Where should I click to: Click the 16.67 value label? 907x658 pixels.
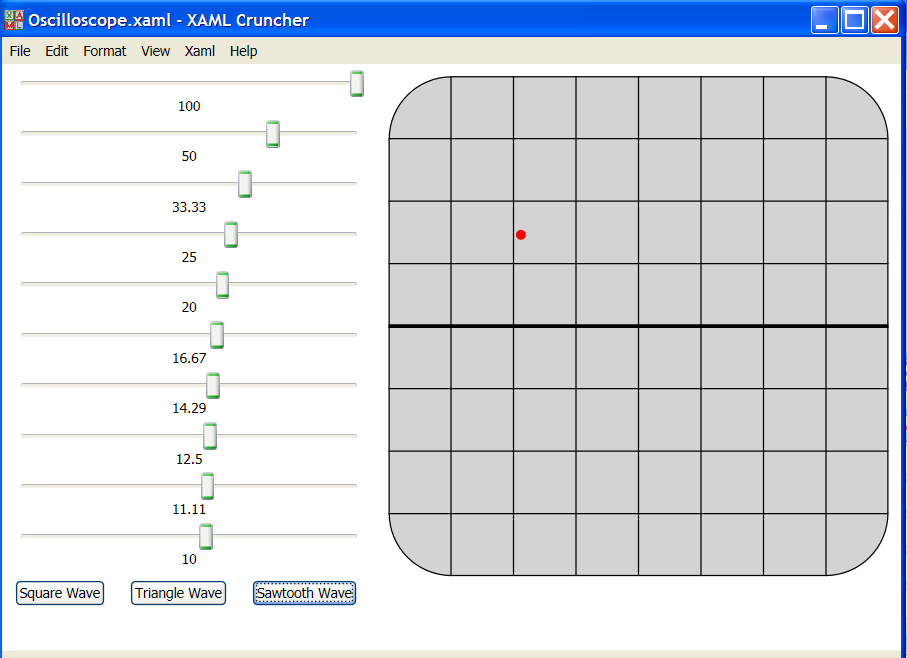click(189, 358)
